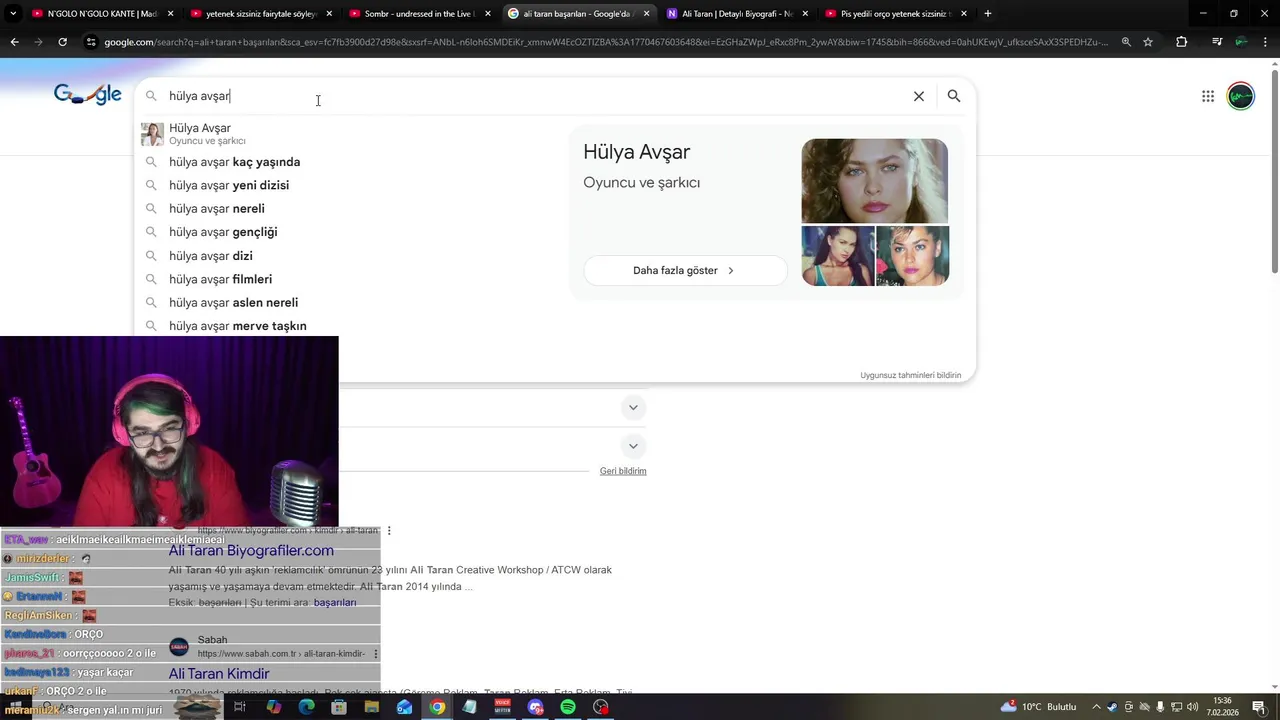Open Google Chrome from the taskbar
This screenshot has width=1280, height=720.
point(437,707)
